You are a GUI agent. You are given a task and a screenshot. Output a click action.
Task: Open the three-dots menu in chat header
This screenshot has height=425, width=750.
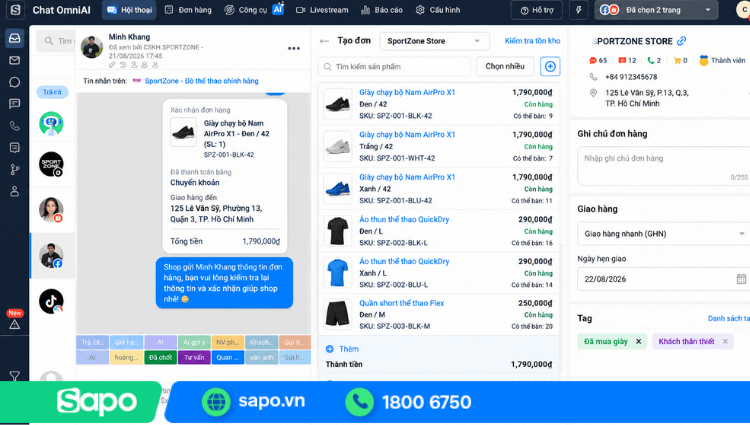(x=294, y=48)
